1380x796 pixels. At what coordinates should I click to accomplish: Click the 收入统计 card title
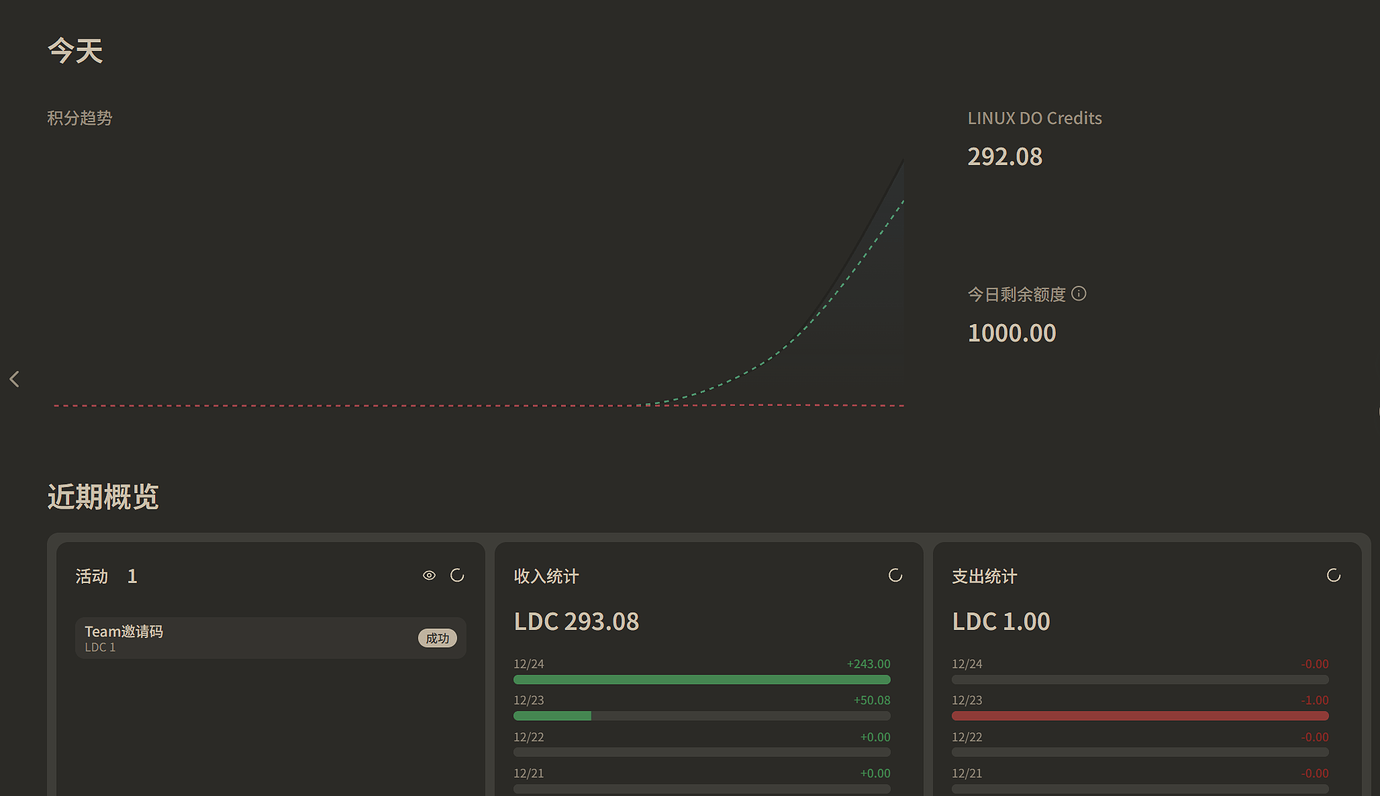click(546, 576)
